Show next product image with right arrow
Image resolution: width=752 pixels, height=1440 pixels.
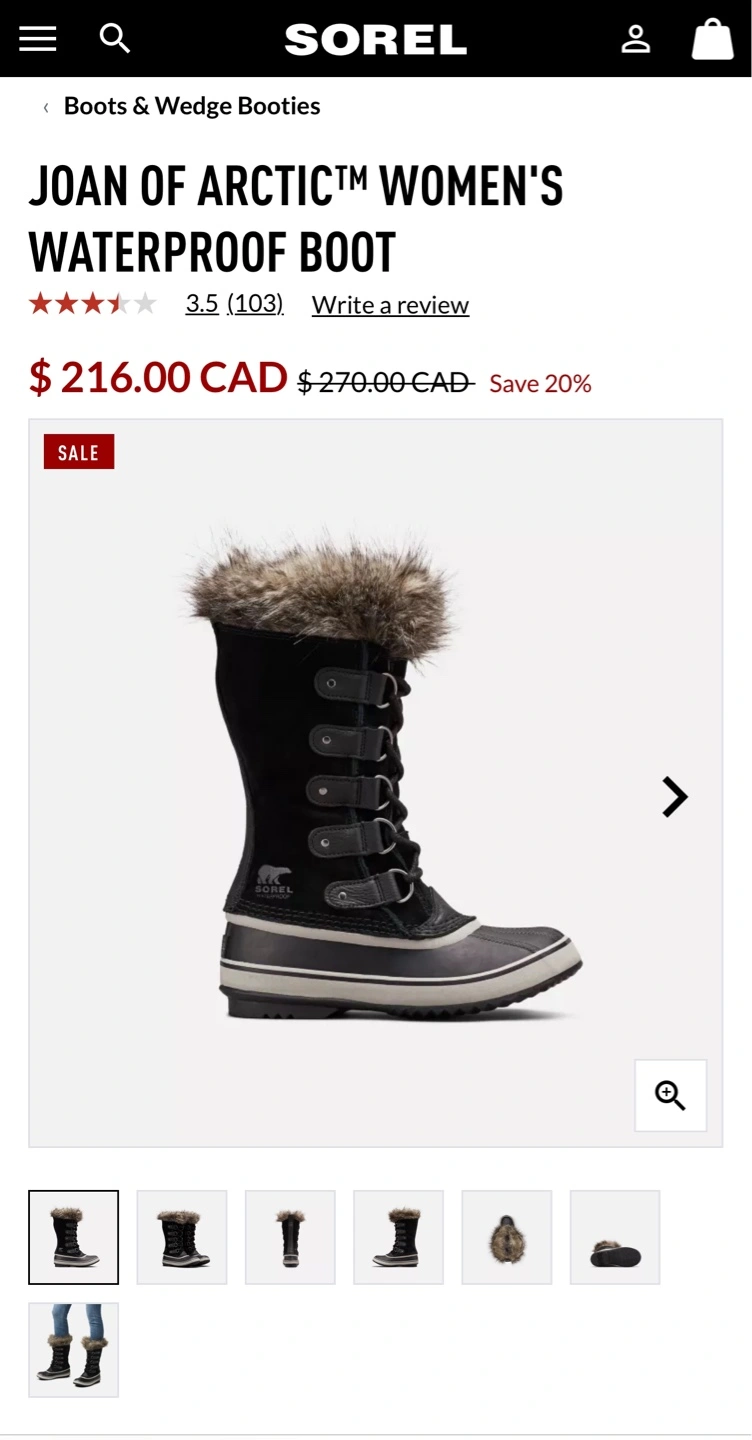(675, 797)
